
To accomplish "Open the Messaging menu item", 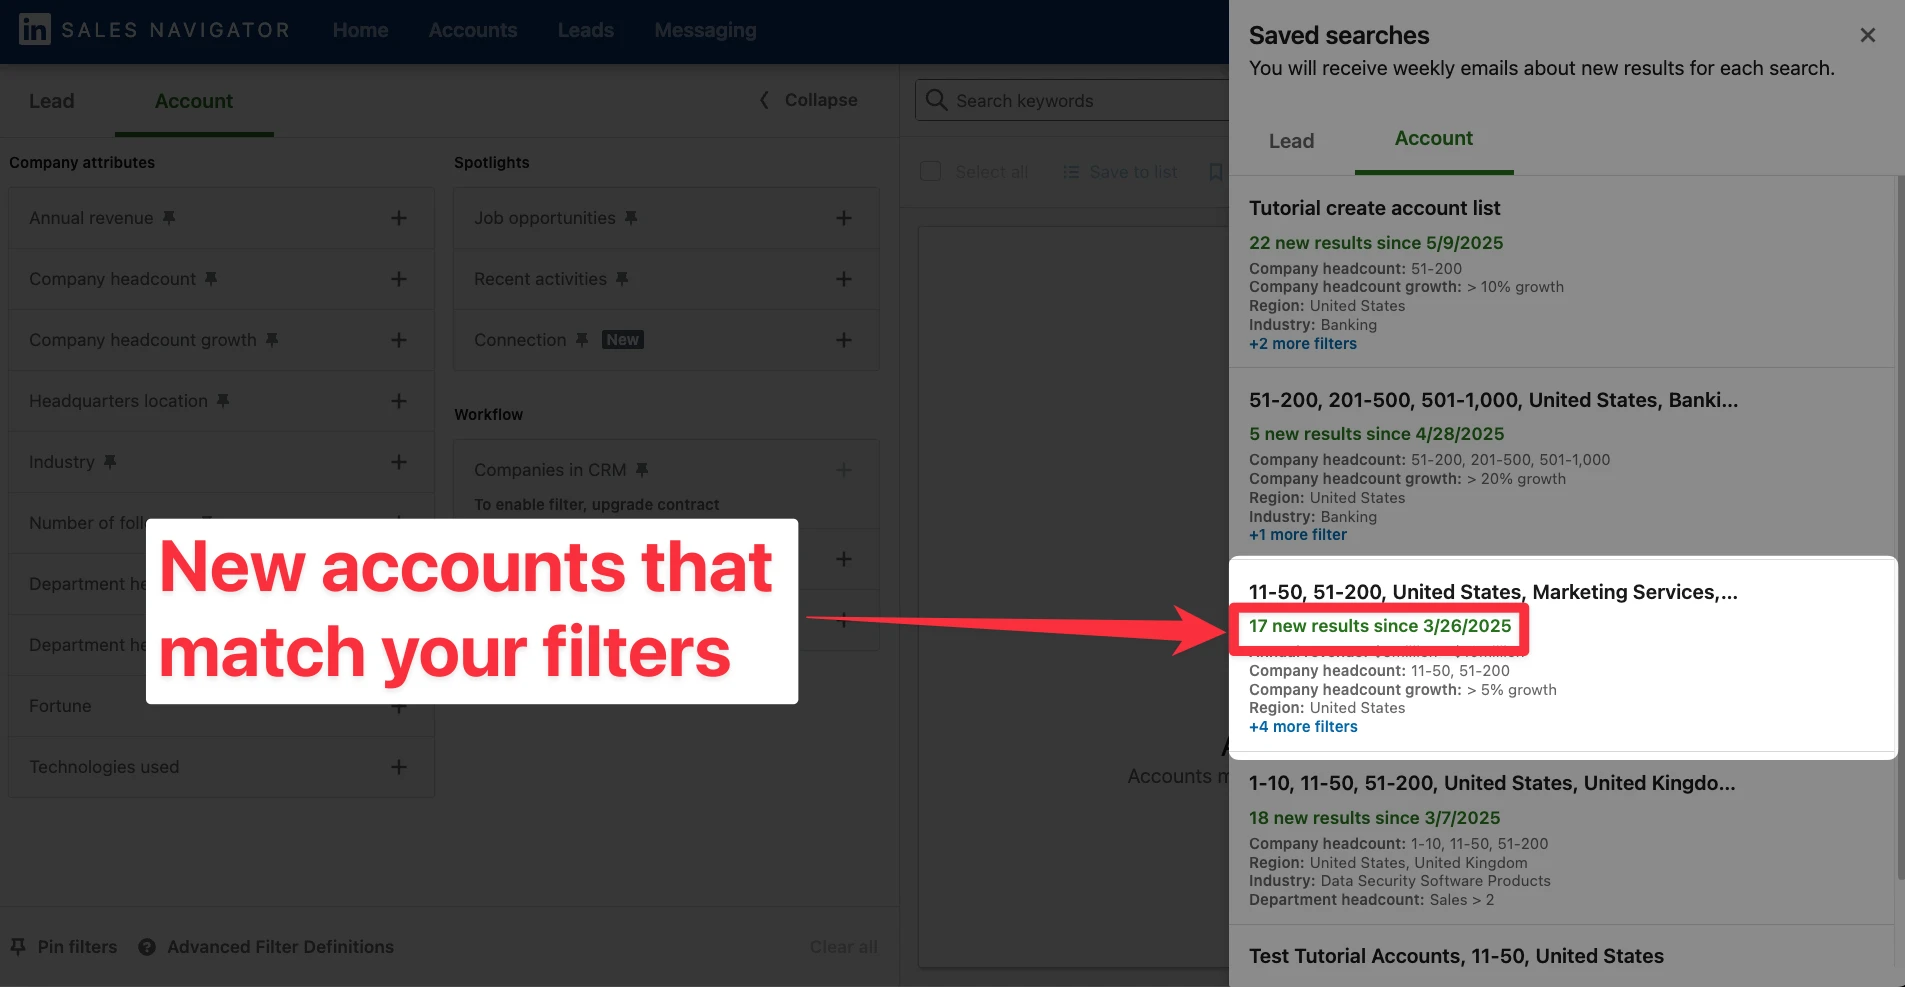I will pyautogui.click(x=705, y=30).
